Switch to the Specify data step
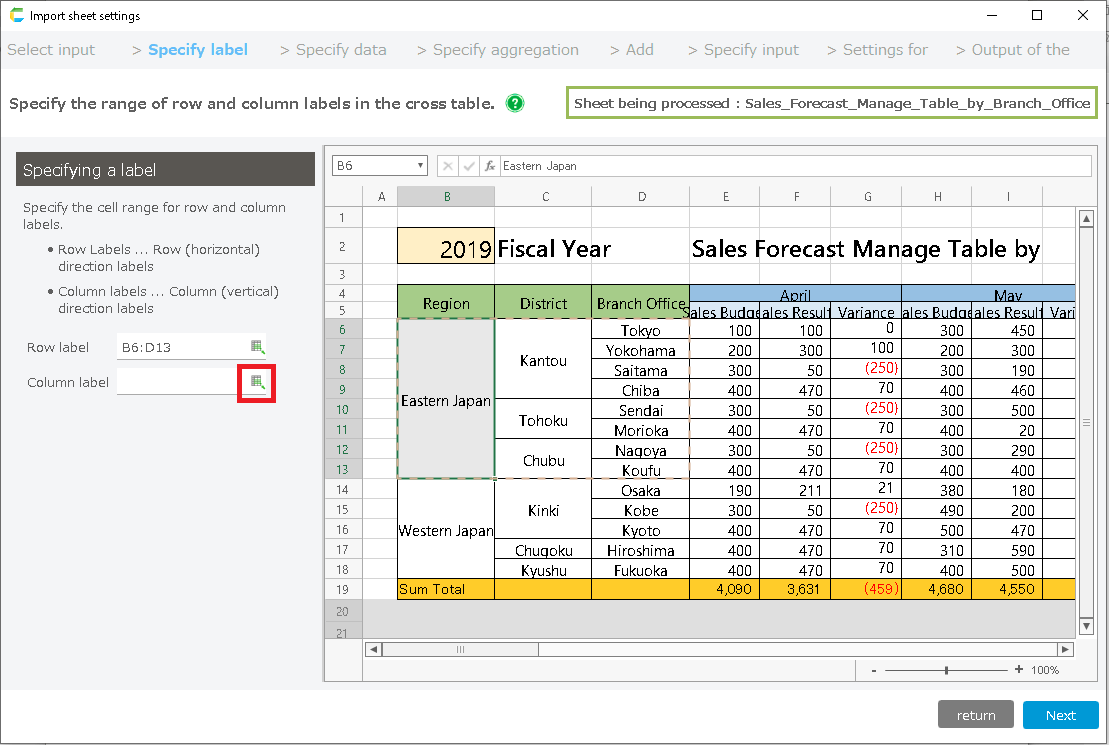 341,50
